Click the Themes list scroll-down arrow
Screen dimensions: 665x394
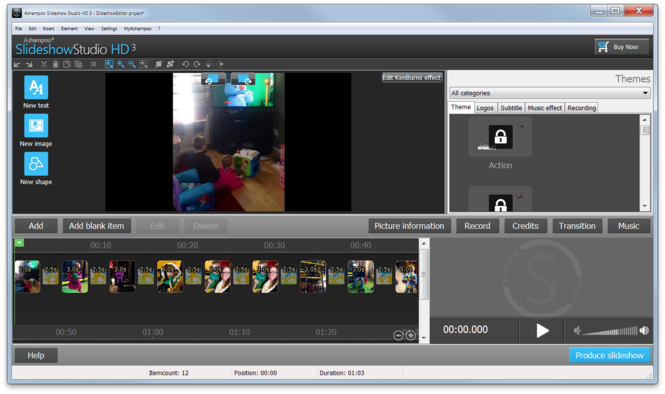[x=645, y=206]
